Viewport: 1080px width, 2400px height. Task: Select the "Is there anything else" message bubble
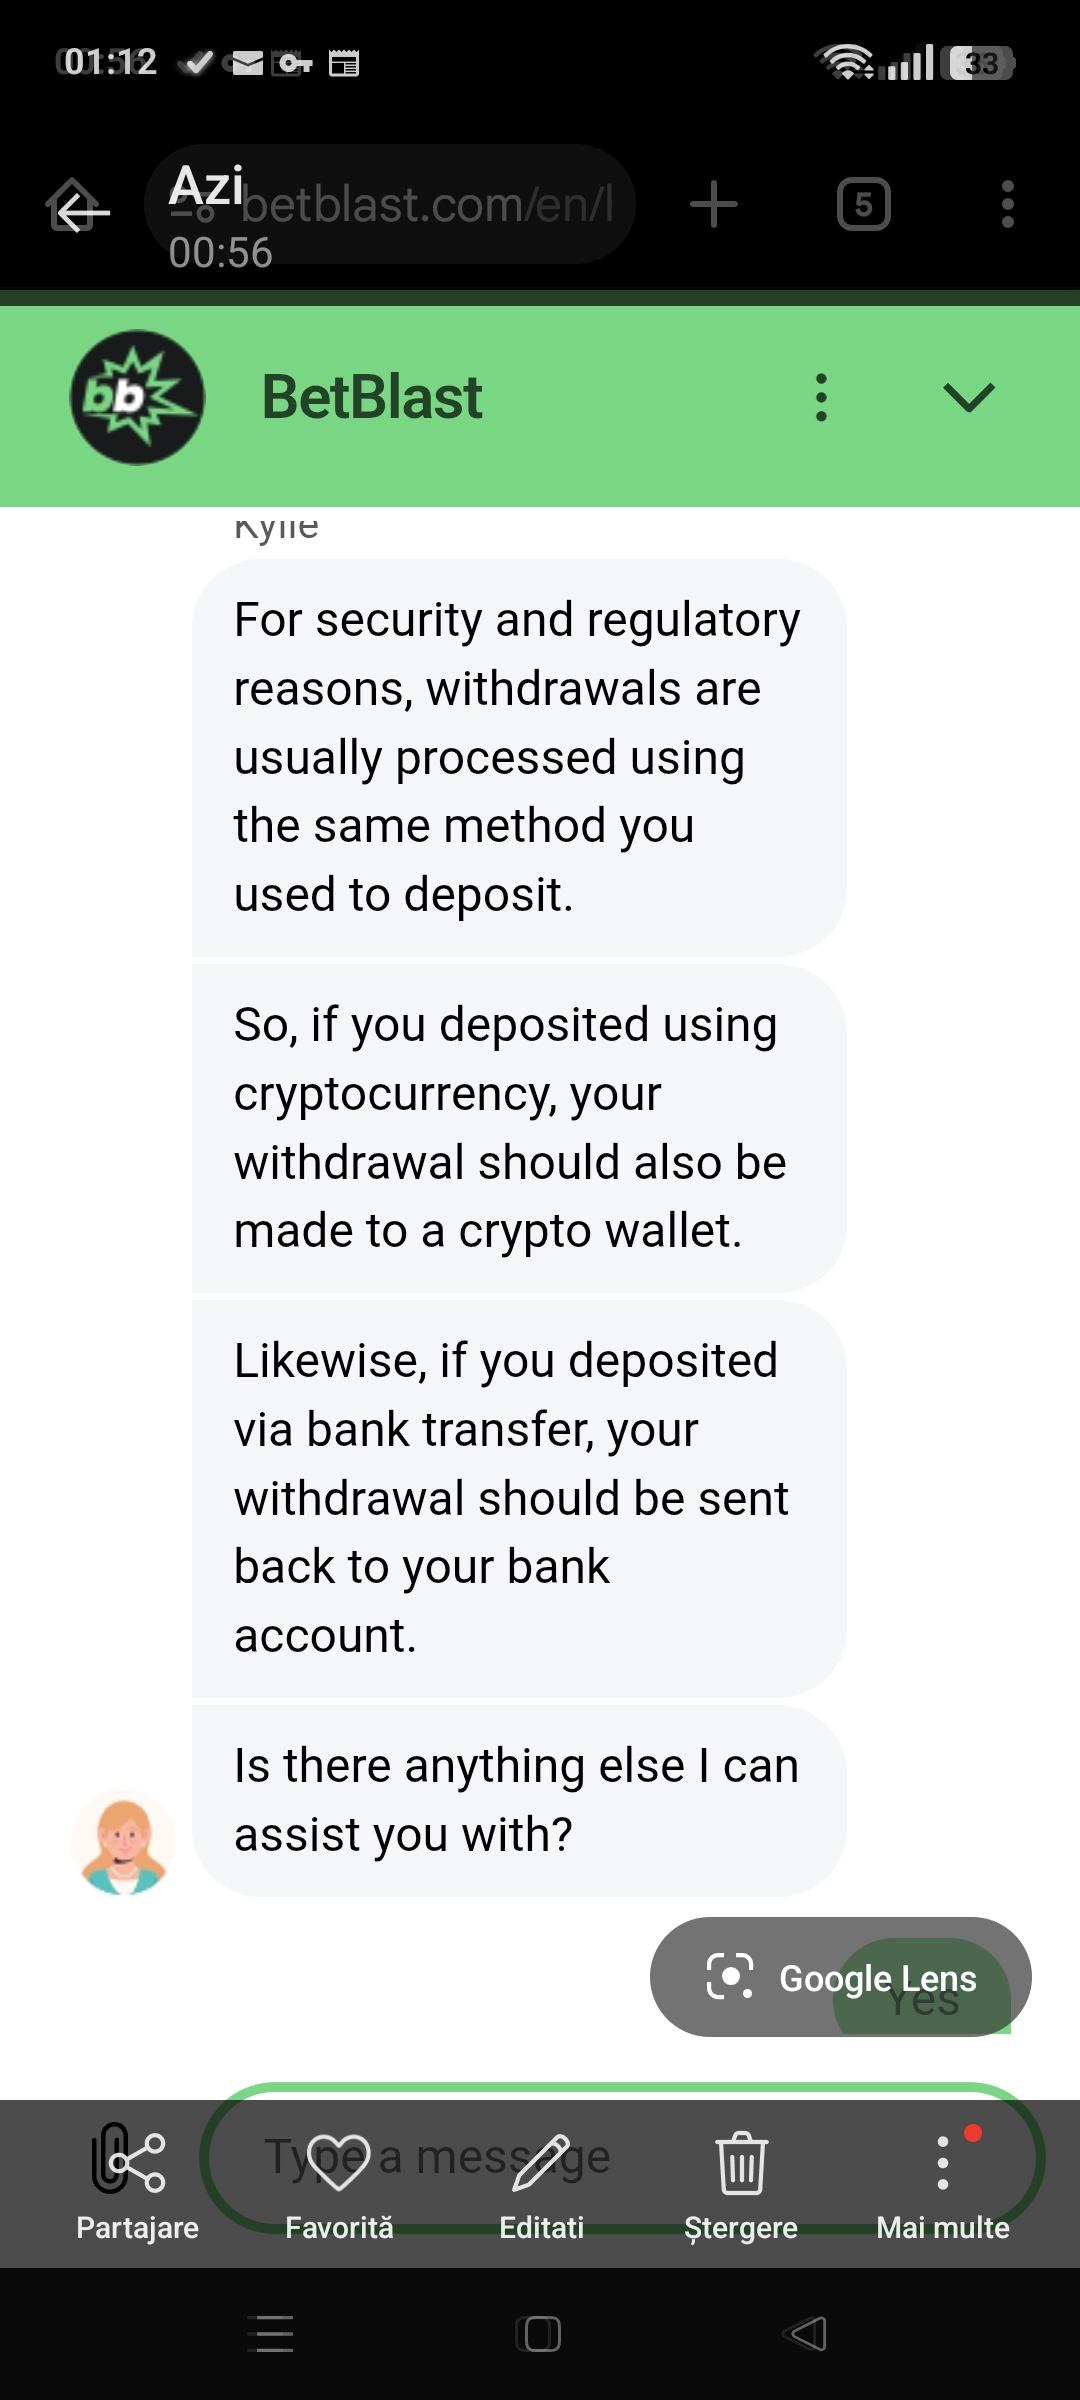[519, 1801]
